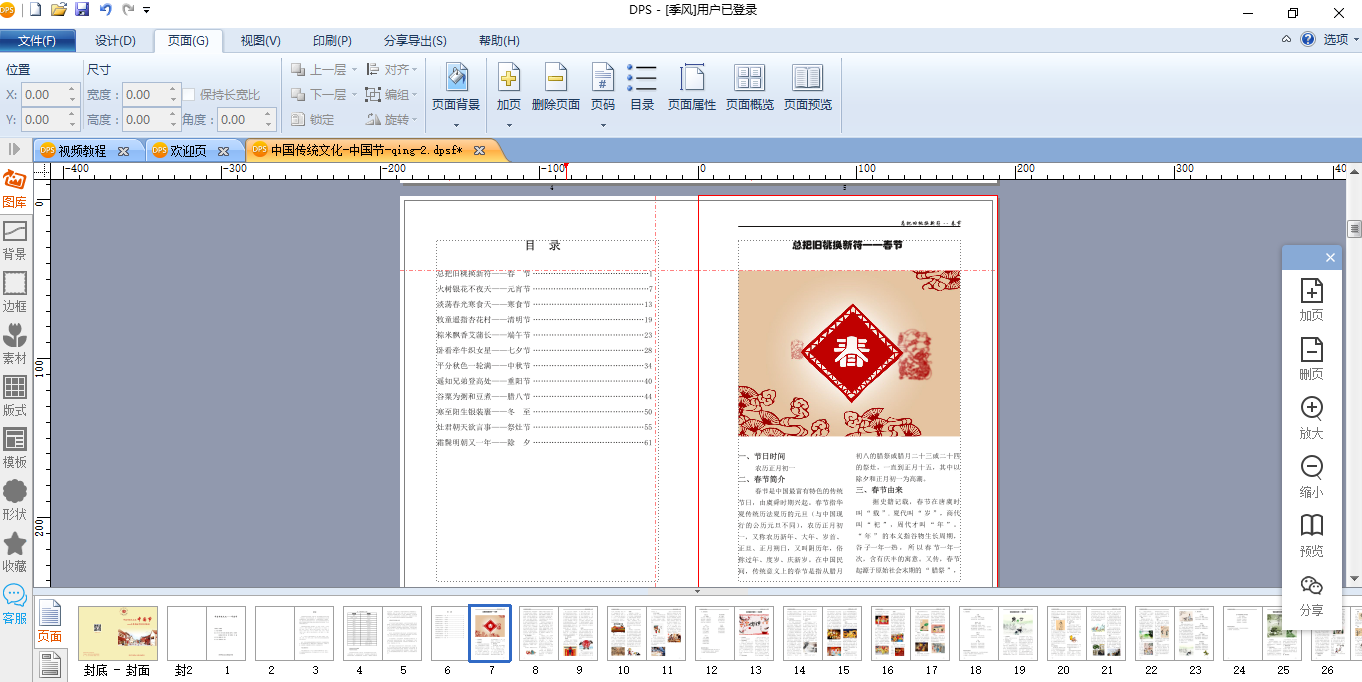This screenshot has width=1362, height=682.
Task: Switch to the 视图(V) ribbon tab
Action: (260, 41)
